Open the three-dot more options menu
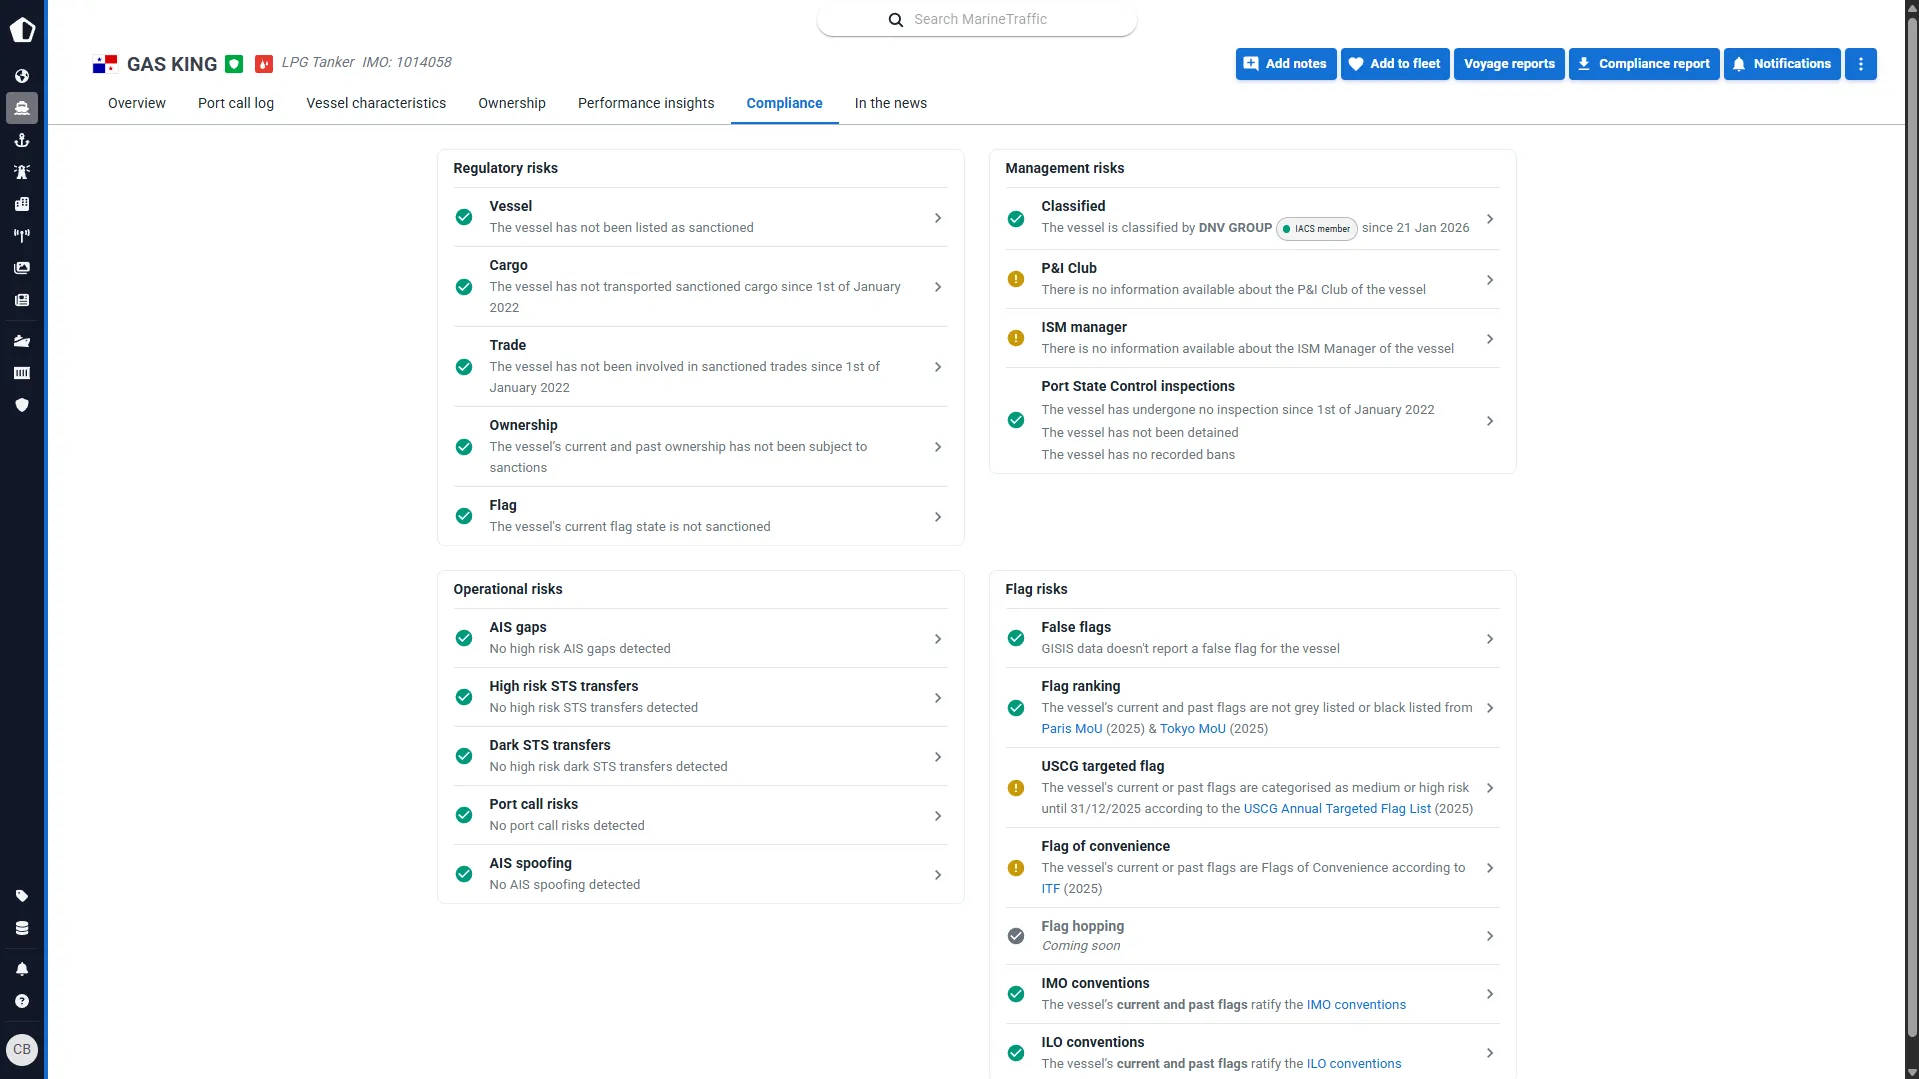 coord(1861,64)
